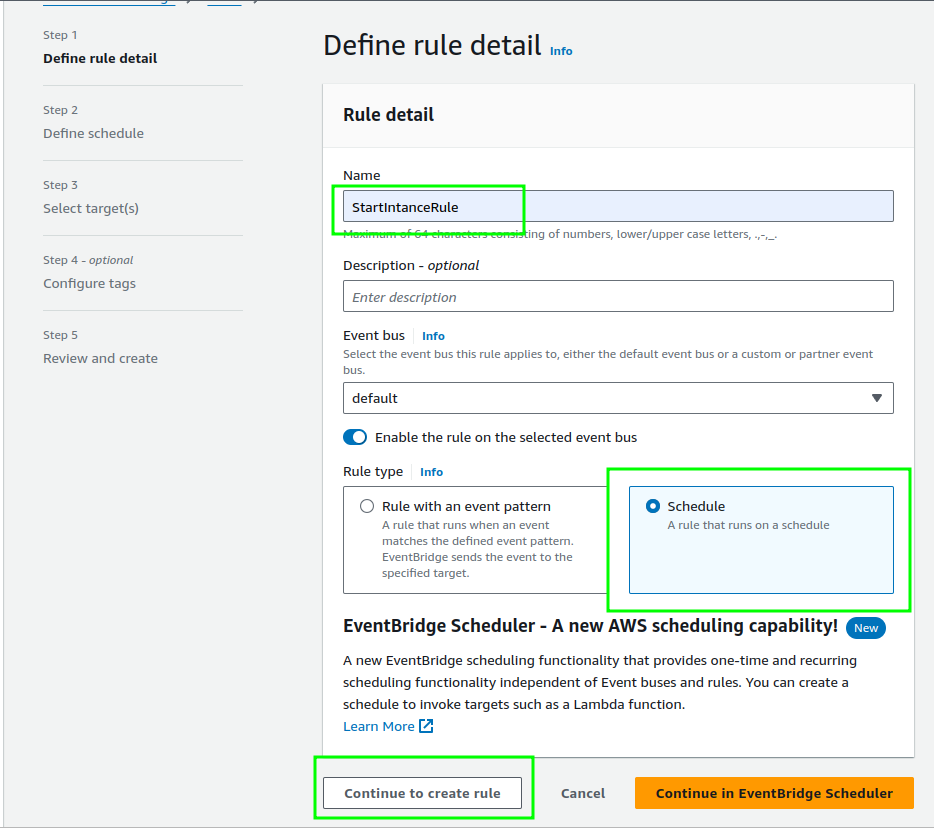934x828 pixels.
Task: Click the New badge next to EventBridge Scheduler
Action: click(x=865, y=628)
